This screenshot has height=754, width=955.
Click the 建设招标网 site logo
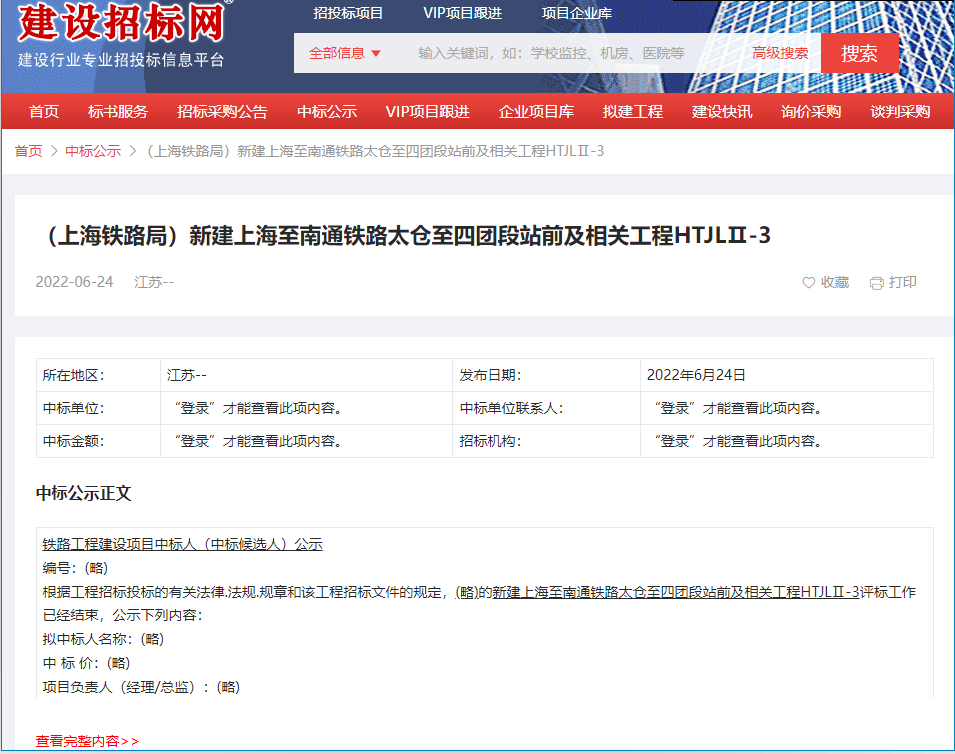pos(122,22)
